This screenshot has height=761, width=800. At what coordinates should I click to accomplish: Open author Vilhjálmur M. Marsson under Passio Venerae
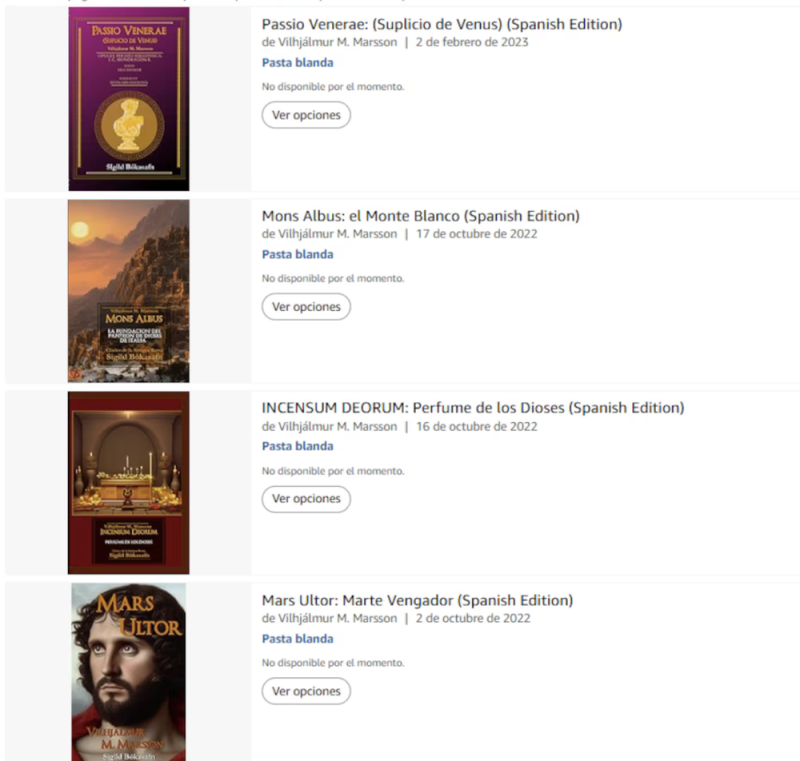coord(337,42)
